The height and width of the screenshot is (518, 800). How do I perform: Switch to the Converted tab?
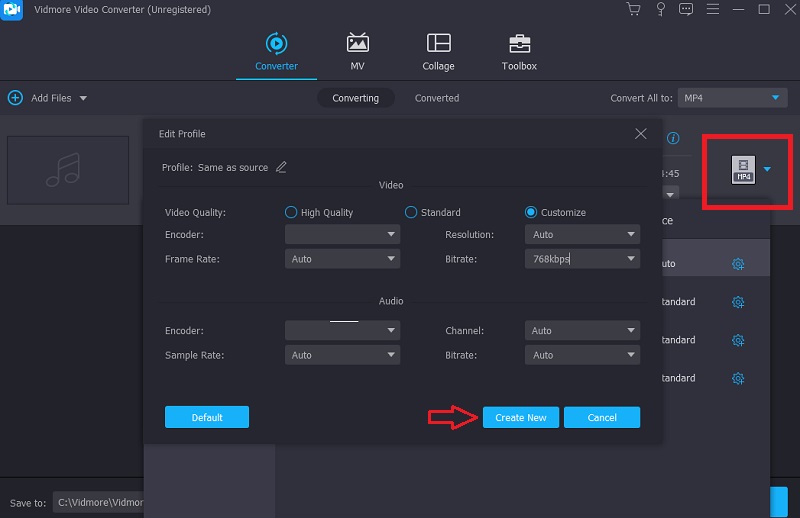pyautogui.click(x=437, y=98)
